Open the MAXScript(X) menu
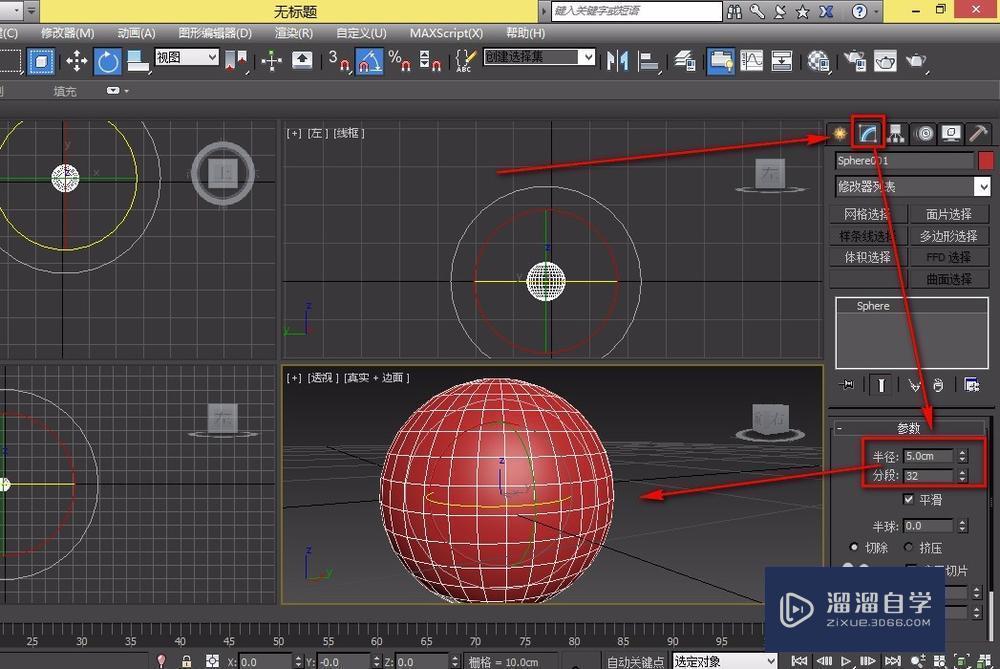The image size is (1000, 669). click(x=446, y=33)
